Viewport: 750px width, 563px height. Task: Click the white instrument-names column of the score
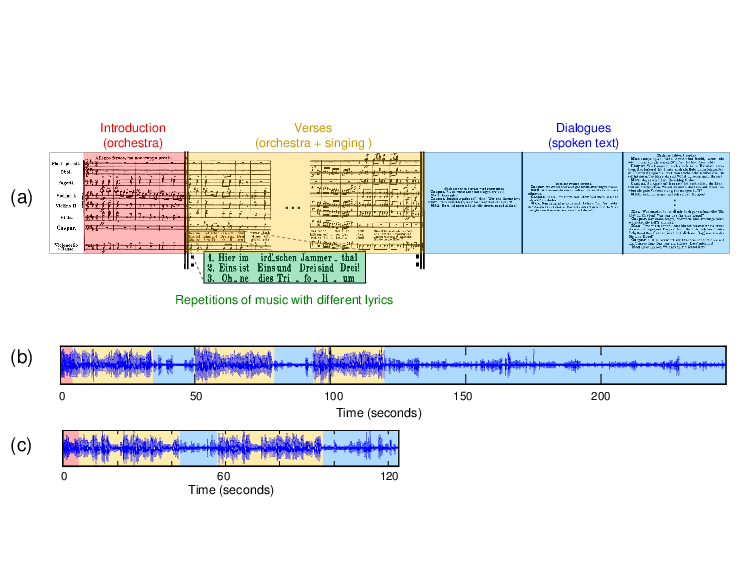click(66, 202)
